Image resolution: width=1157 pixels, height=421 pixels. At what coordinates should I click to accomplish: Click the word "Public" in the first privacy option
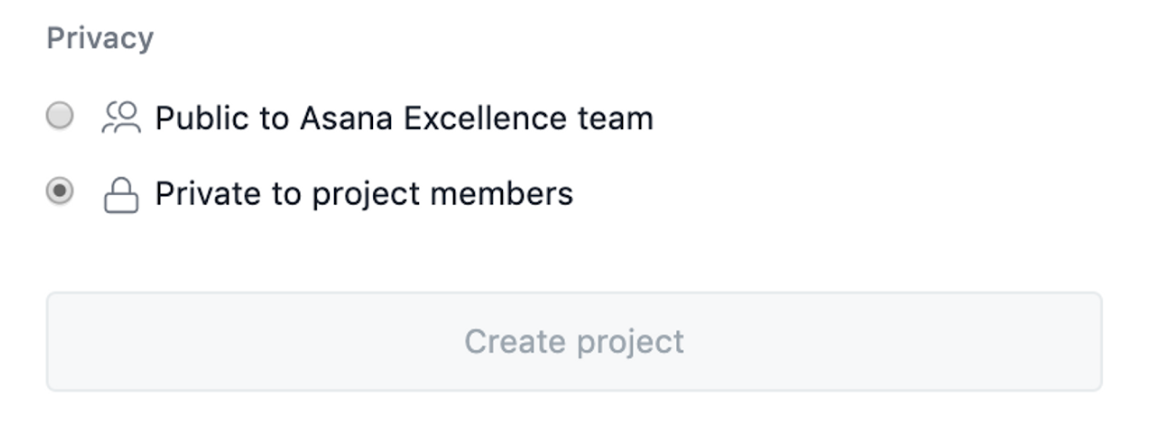point(204,118)
